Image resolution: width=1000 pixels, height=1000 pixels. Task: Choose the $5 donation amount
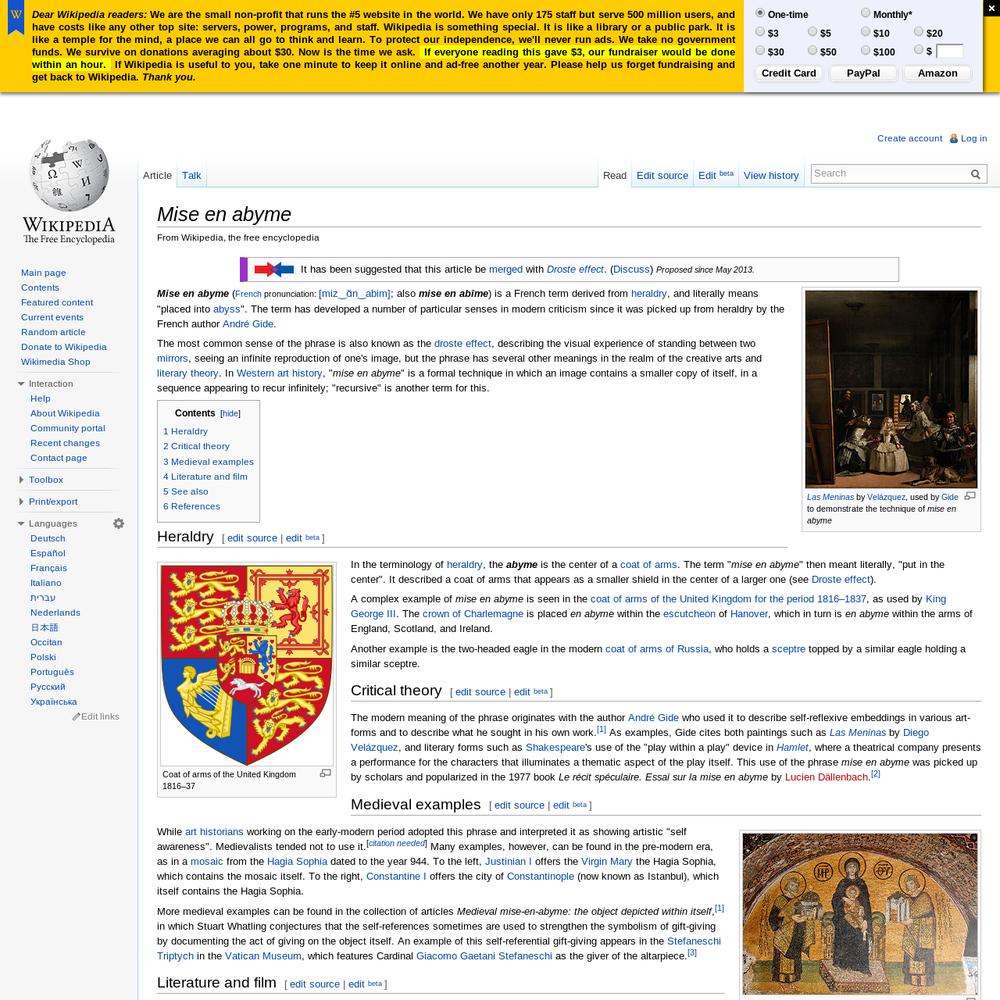[812, 31]
